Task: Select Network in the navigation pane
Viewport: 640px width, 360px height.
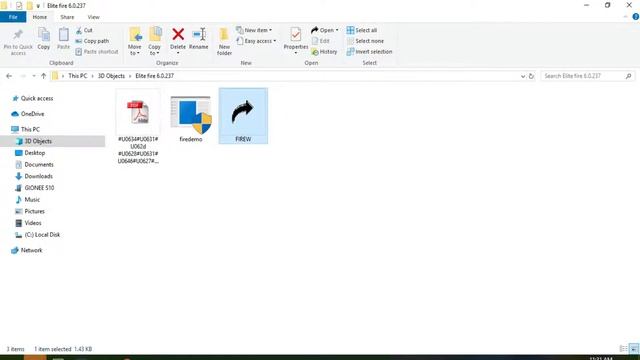Action: coord(27,250)
